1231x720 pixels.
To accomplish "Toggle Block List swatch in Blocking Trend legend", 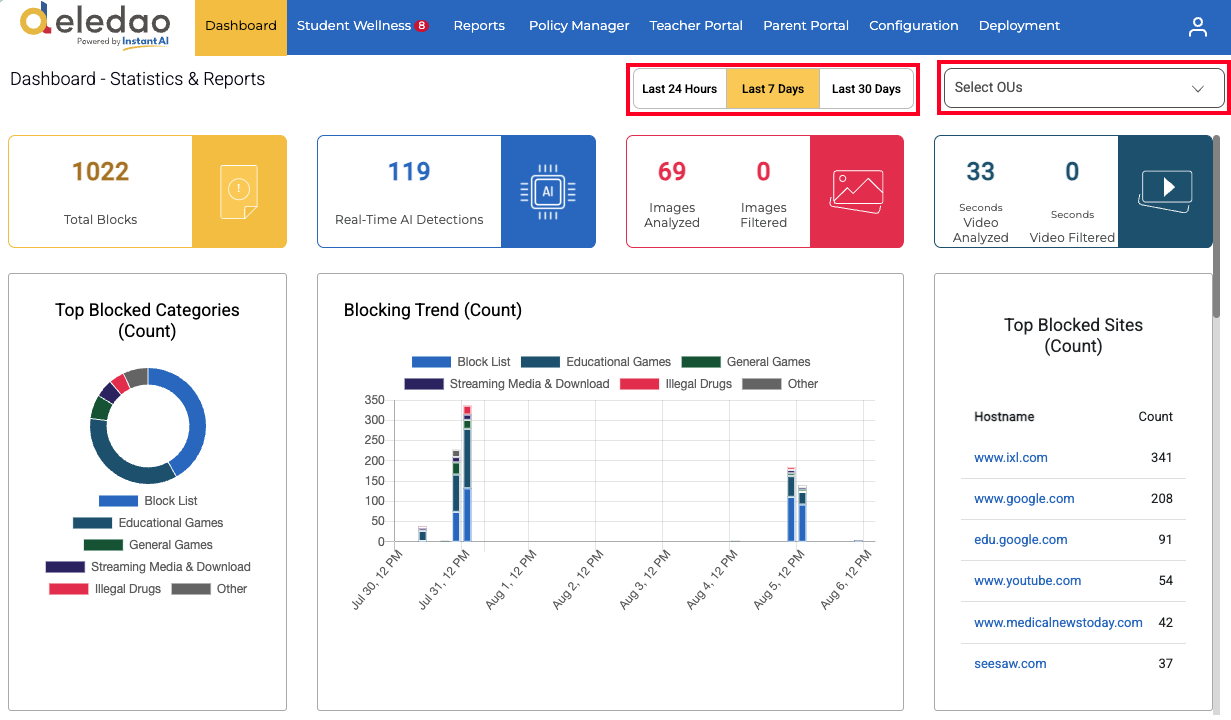I will [431, 362].
